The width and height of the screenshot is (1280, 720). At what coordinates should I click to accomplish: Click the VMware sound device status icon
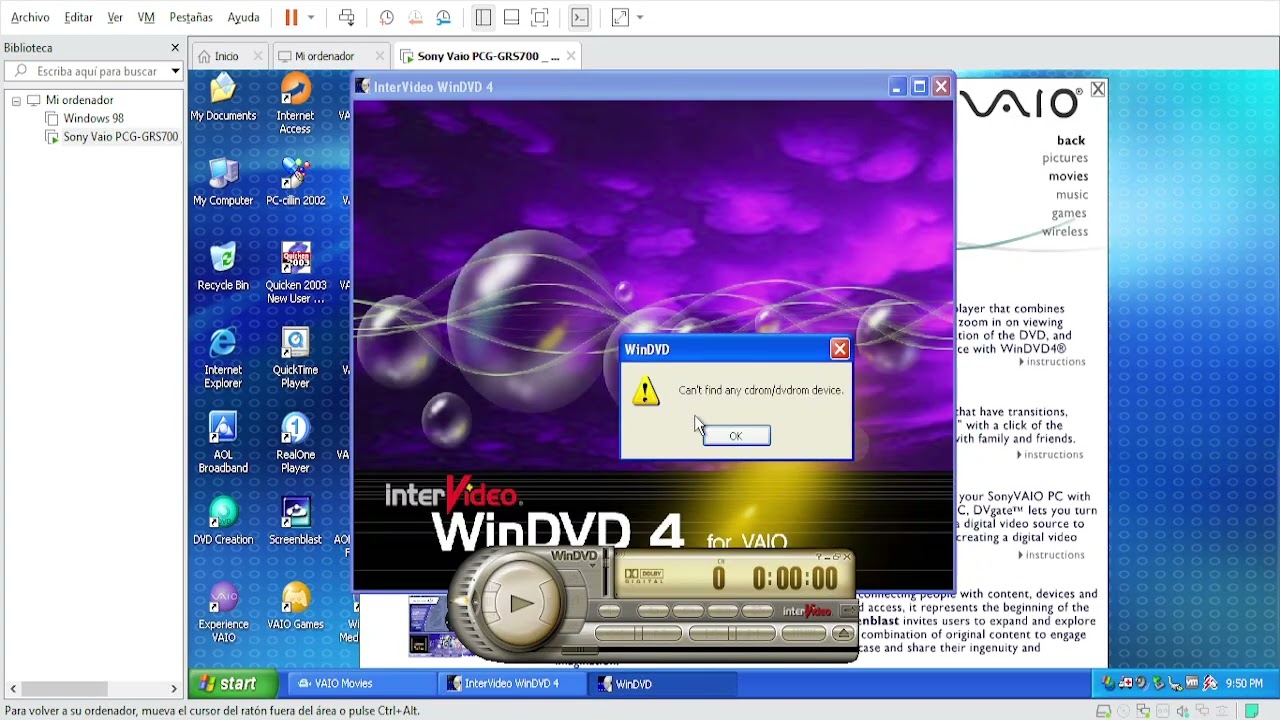[1181, 711]
